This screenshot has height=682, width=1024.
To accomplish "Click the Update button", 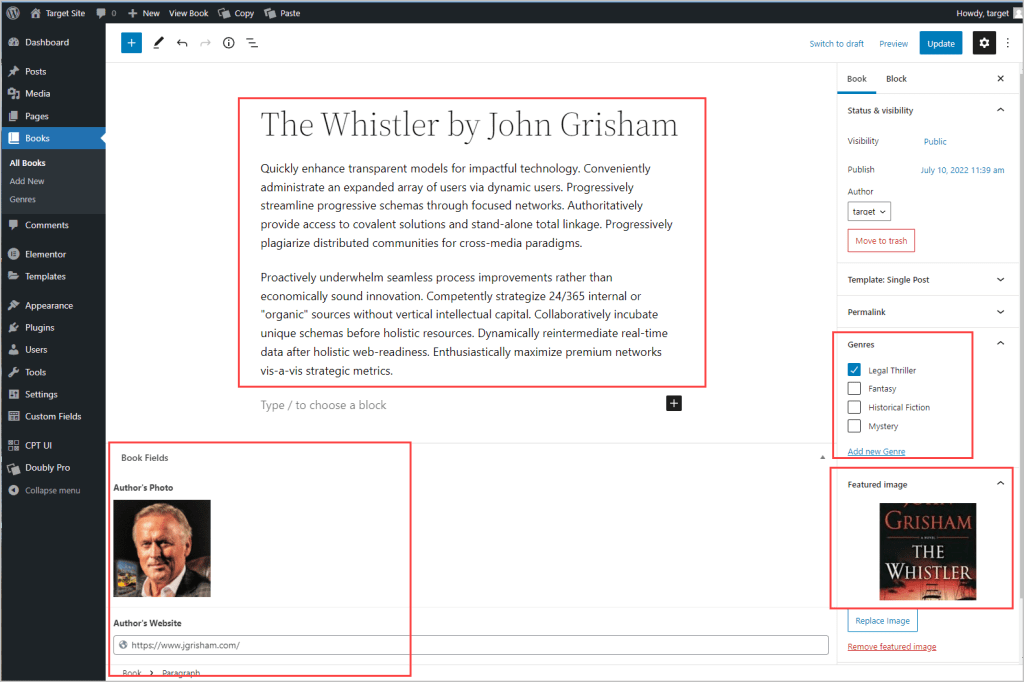I will point(940,43).
